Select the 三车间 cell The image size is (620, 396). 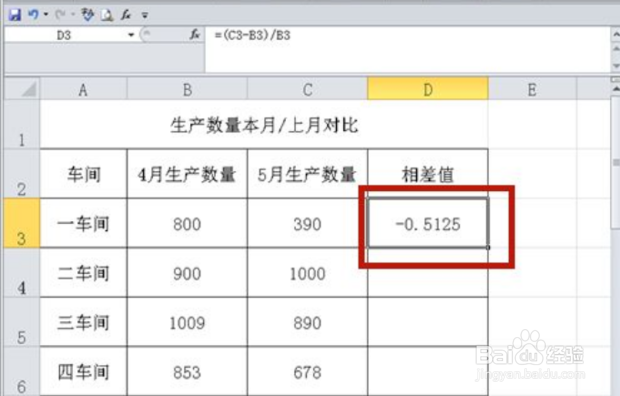83,322
